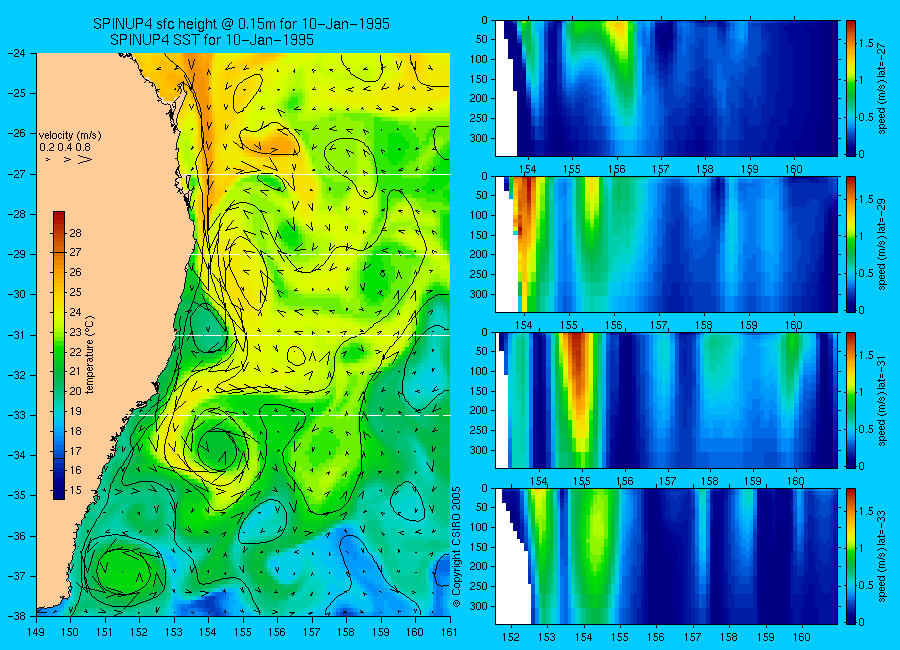The image size is (900, 650).
Task: Click the speed color bar beside lat=-33 panel
Action: 850,556
